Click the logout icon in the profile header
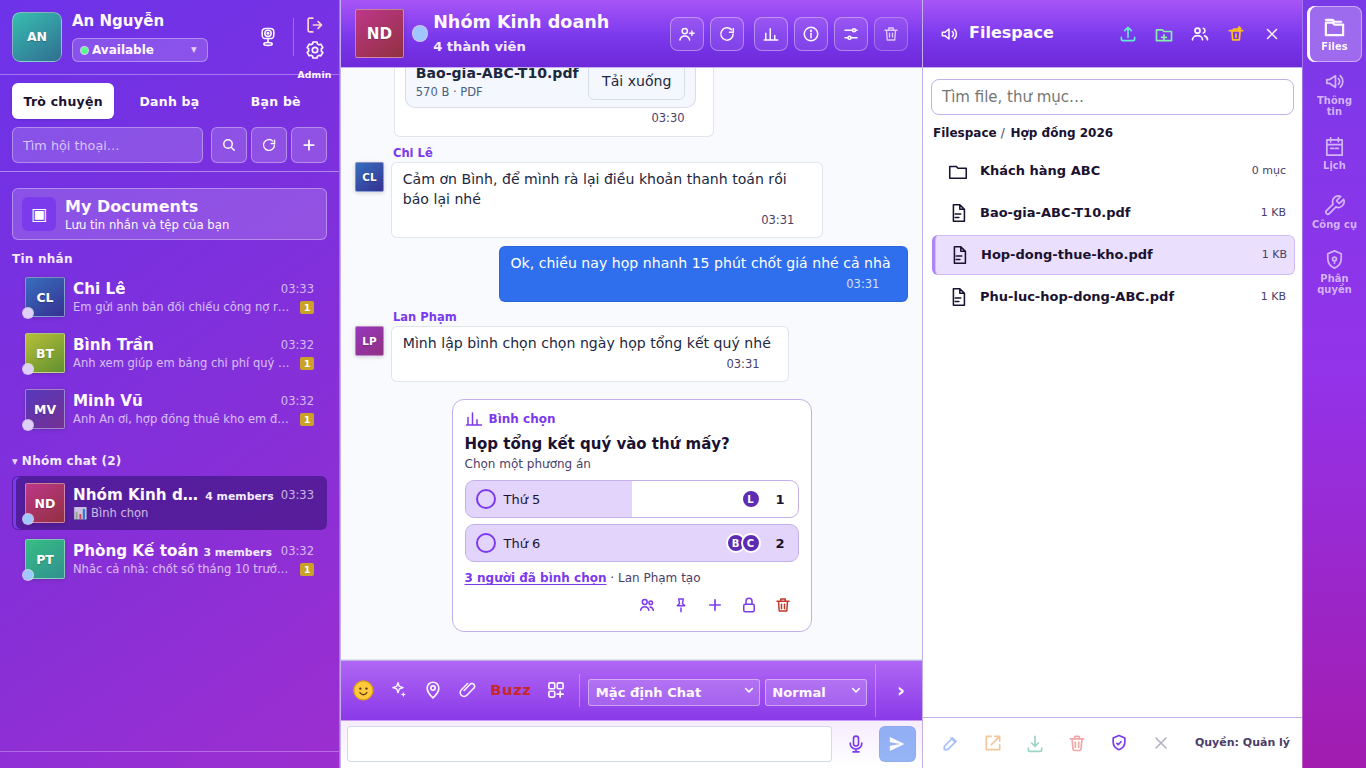The height and width of the screenshot is (768, 1366). pyautogui.click(x=315, y=25)
